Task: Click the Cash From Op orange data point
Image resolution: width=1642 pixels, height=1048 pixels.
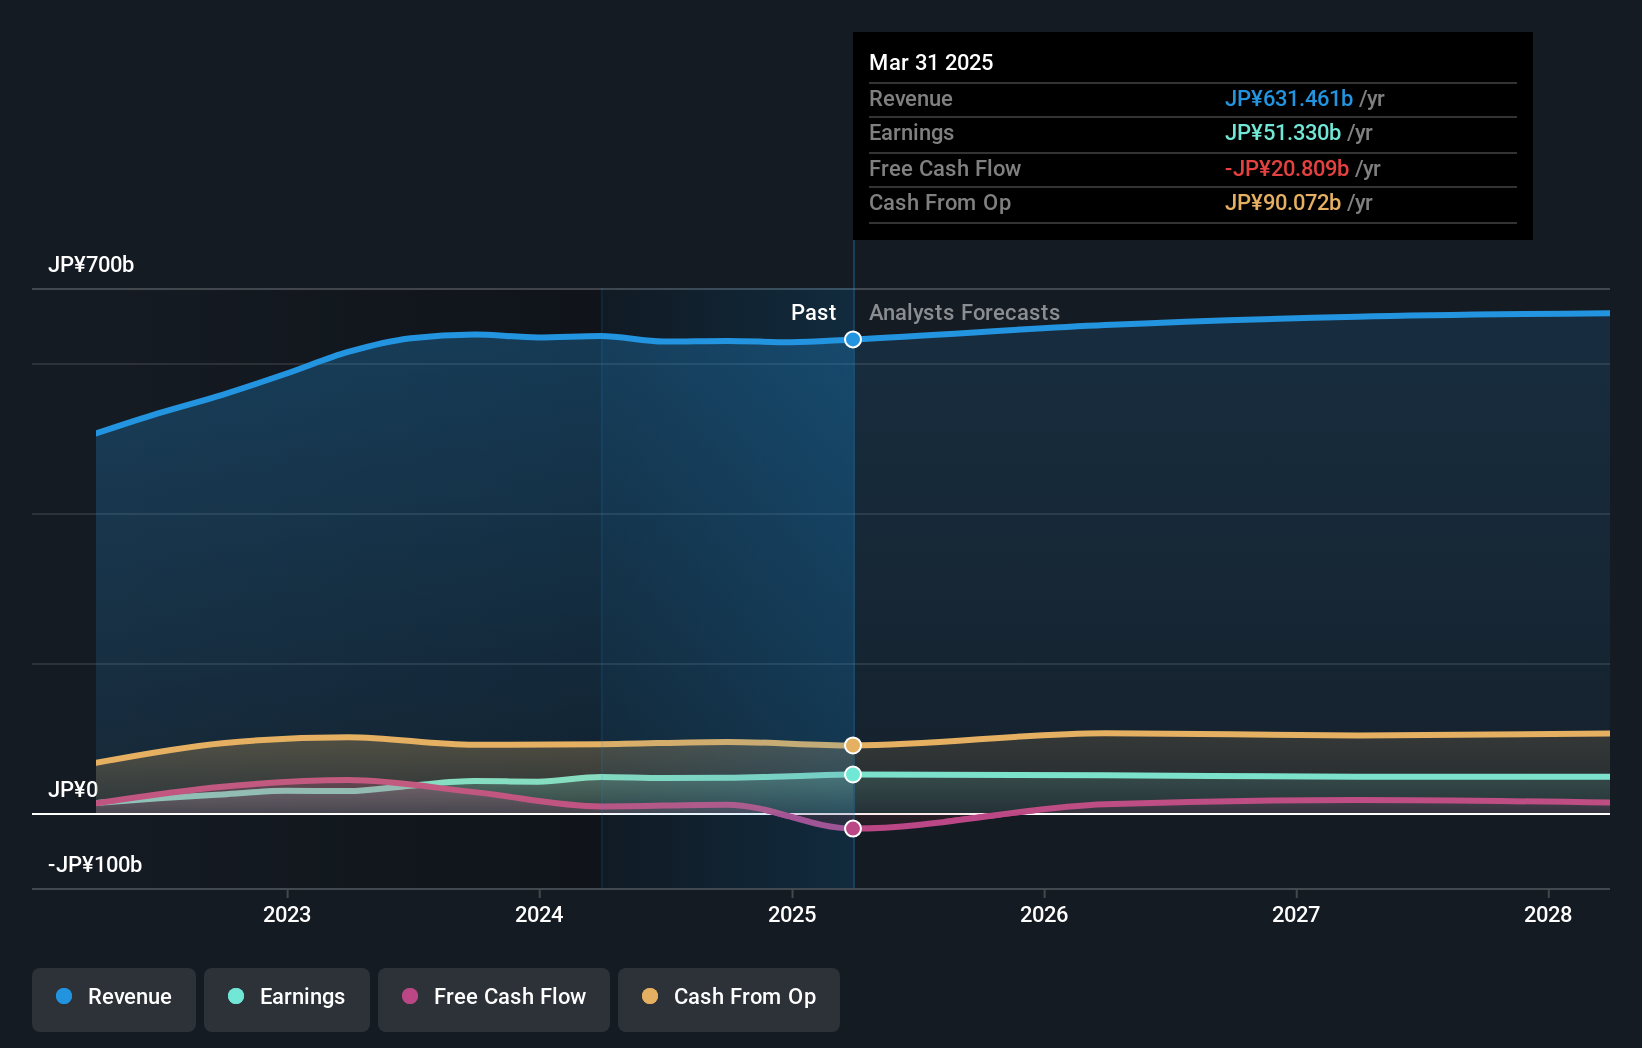Action: [853, 745]
